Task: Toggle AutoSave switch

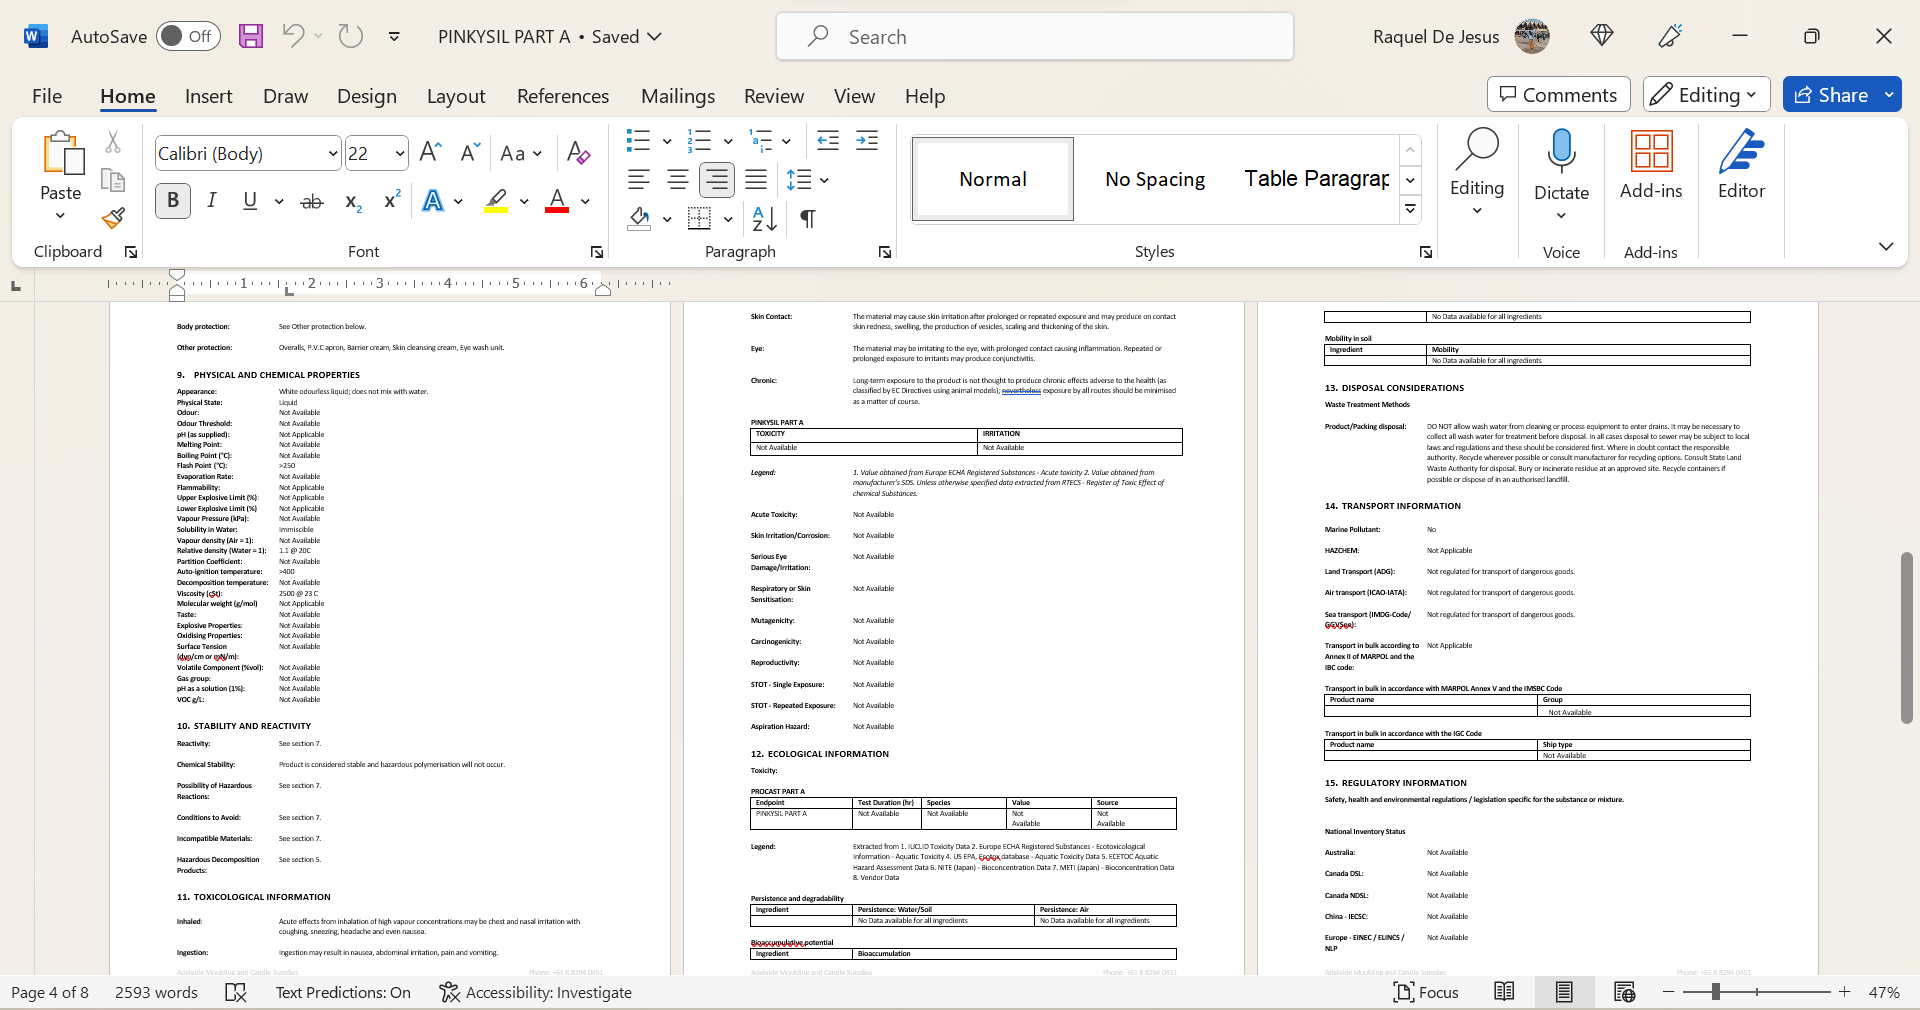Action: [x=188, y=36]
